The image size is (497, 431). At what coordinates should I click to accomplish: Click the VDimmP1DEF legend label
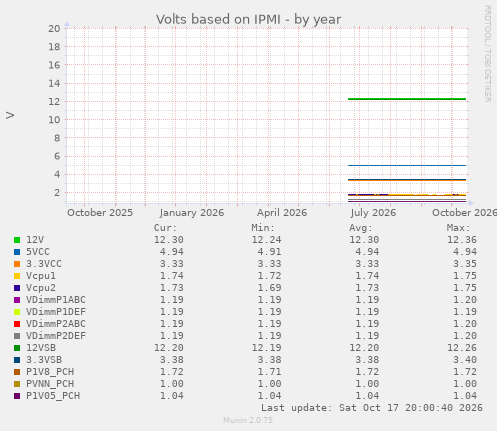point(56,312)
